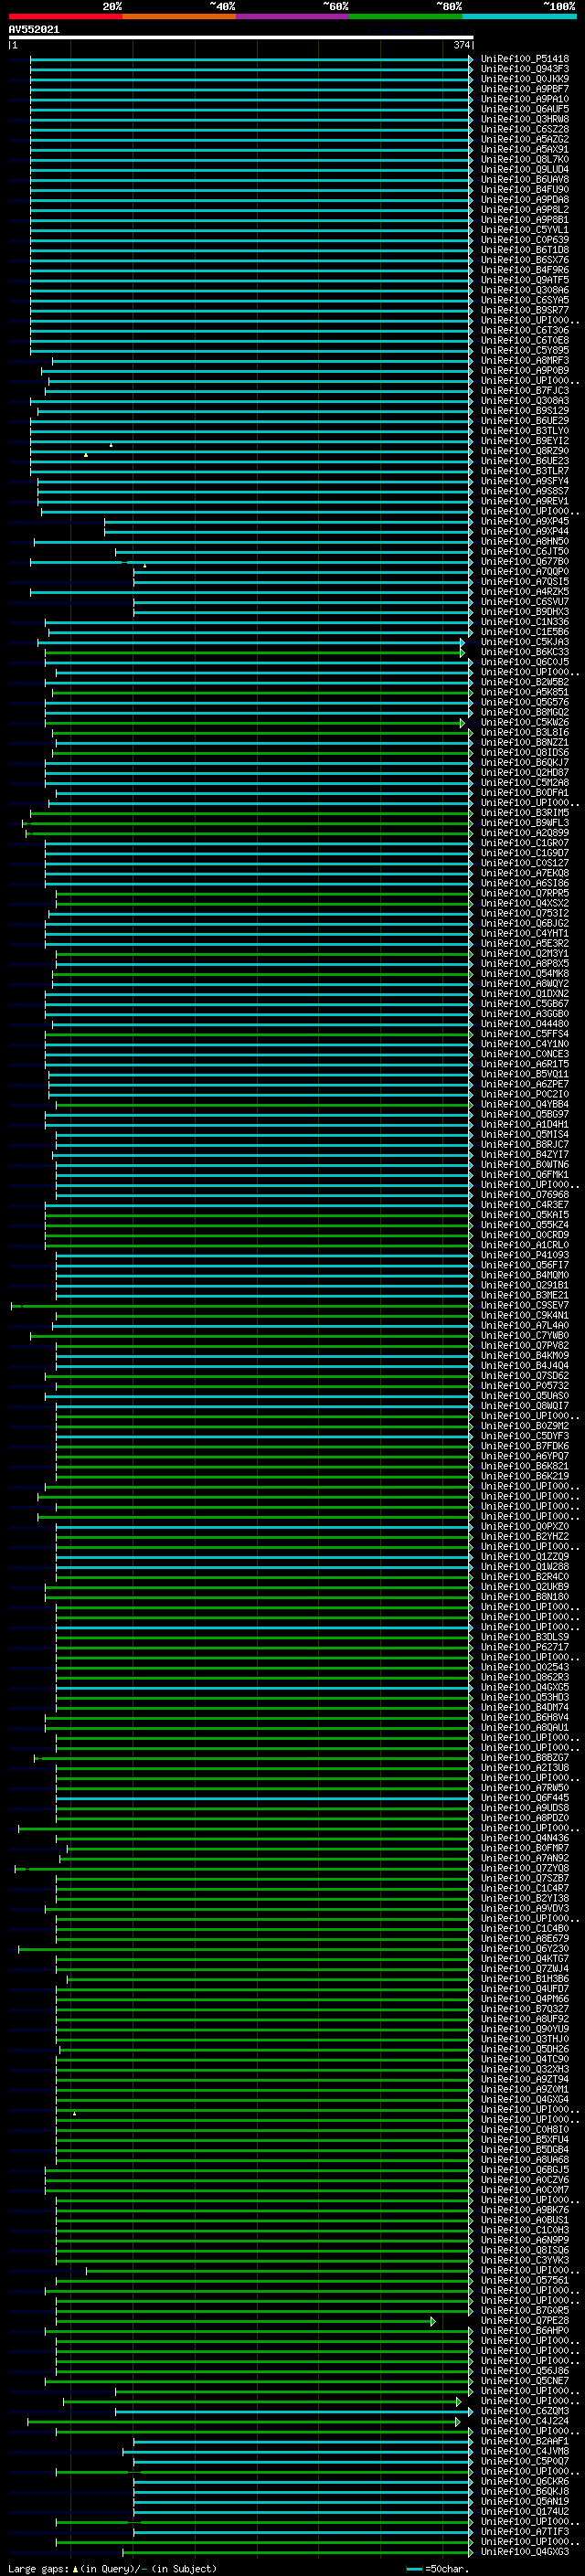Select hit UniRef100_B6SX76

[525, 260]
